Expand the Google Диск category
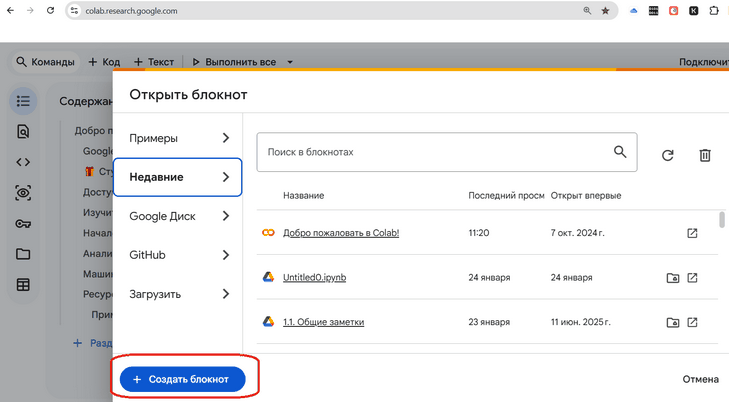Screen dimensions: 729x402 click(x=178, y=216)
